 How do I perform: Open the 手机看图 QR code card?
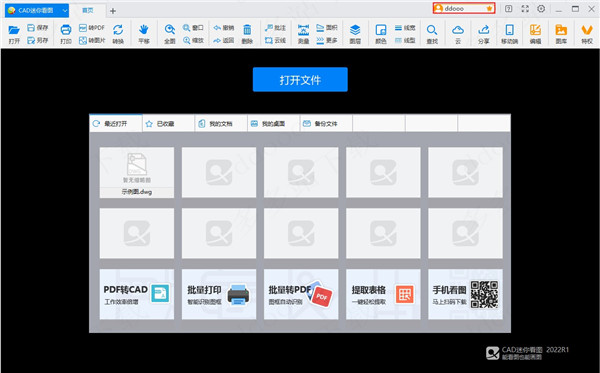coord(465,294)
